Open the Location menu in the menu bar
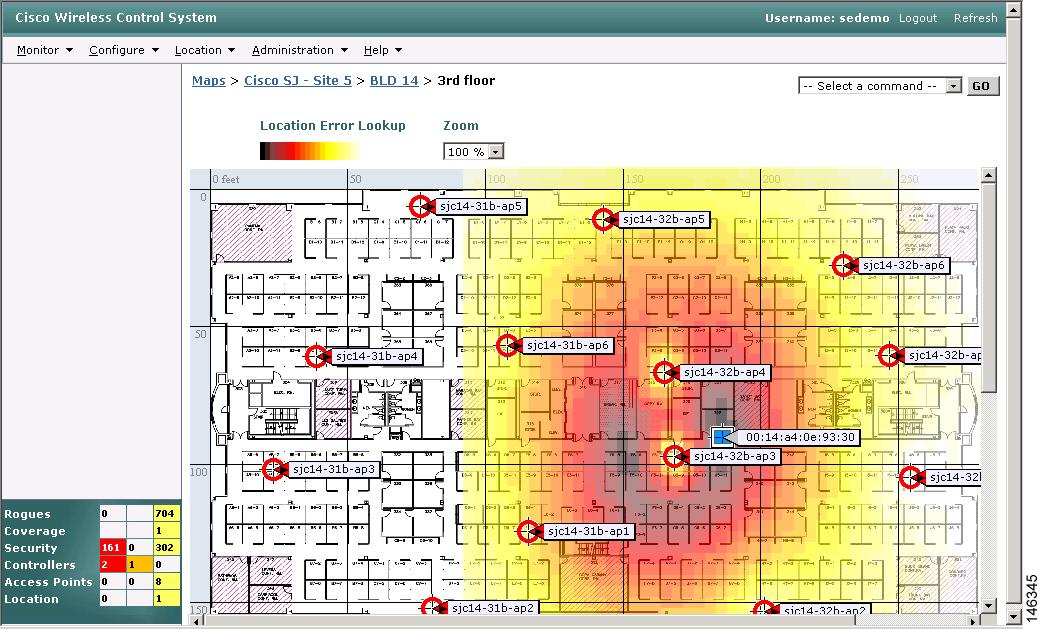Viewport: 1041px width, 629px height. pos(204,50)
